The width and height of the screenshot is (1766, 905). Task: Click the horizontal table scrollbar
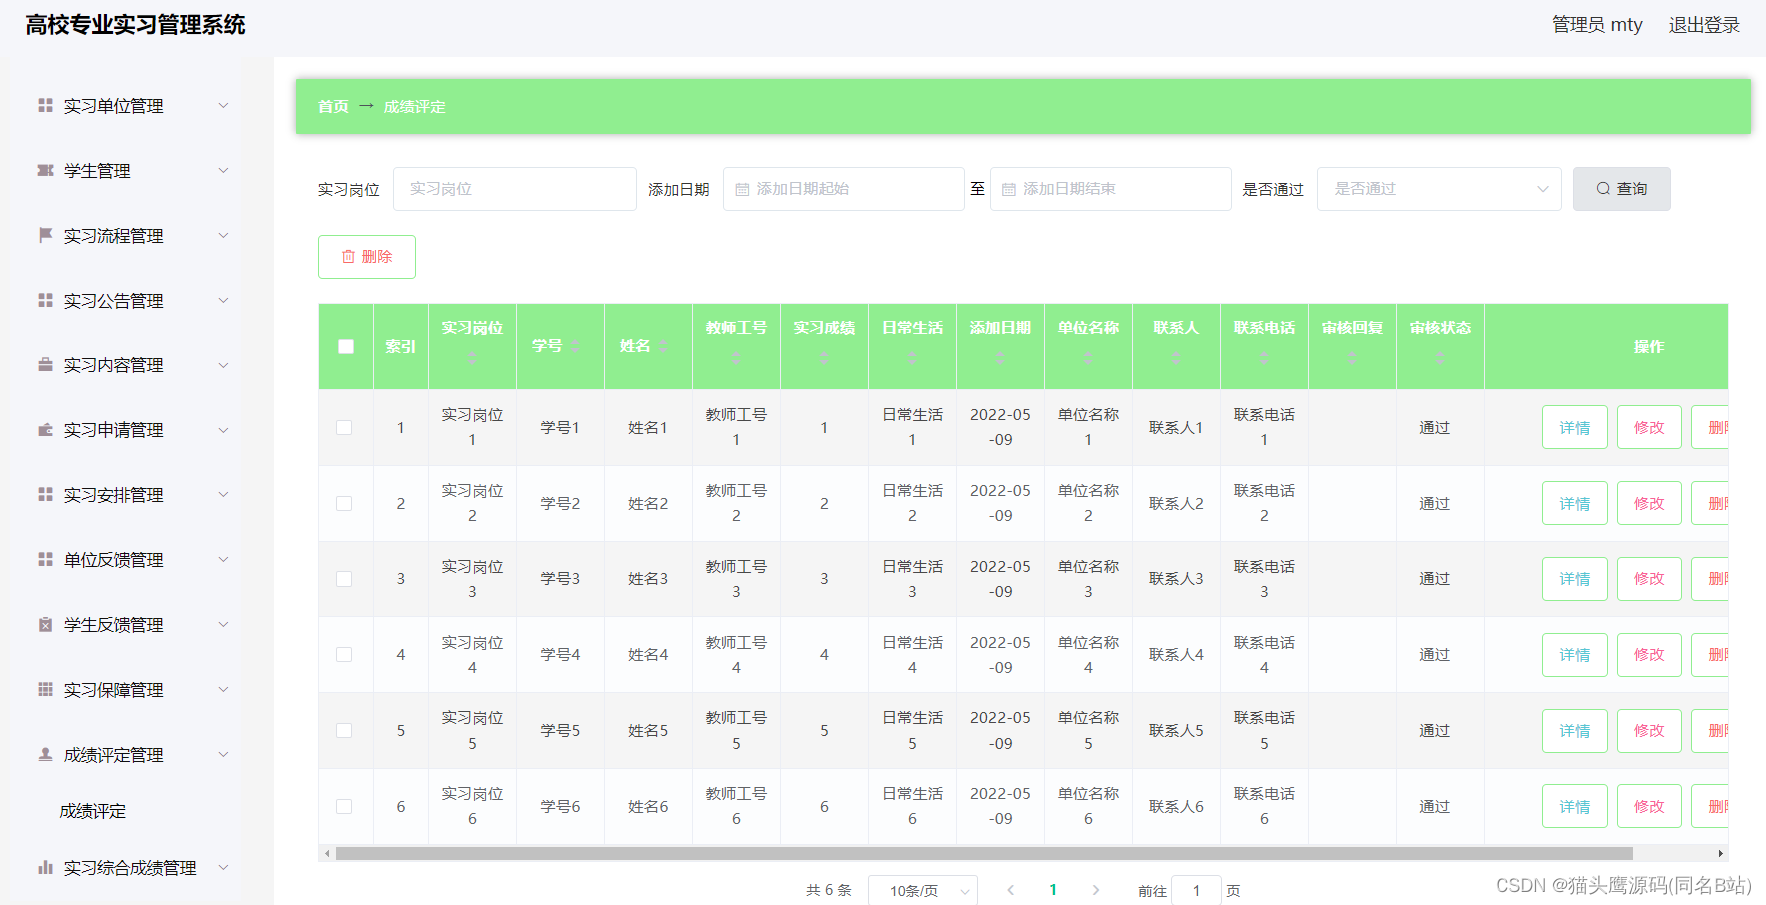[x=984, y=853]
